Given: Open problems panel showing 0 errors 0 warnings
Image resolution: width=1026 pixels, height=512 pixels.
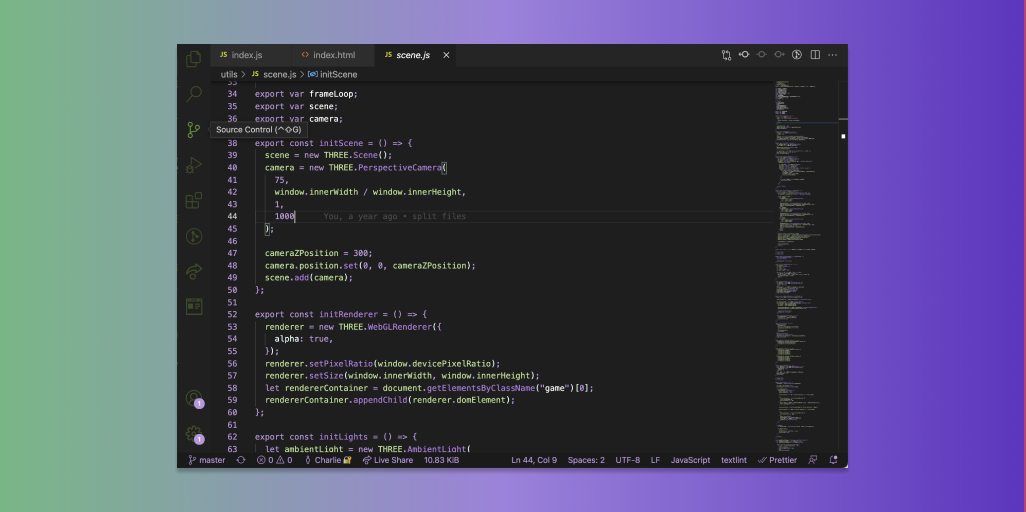Looking at the screenshot, I should (275, 460).
